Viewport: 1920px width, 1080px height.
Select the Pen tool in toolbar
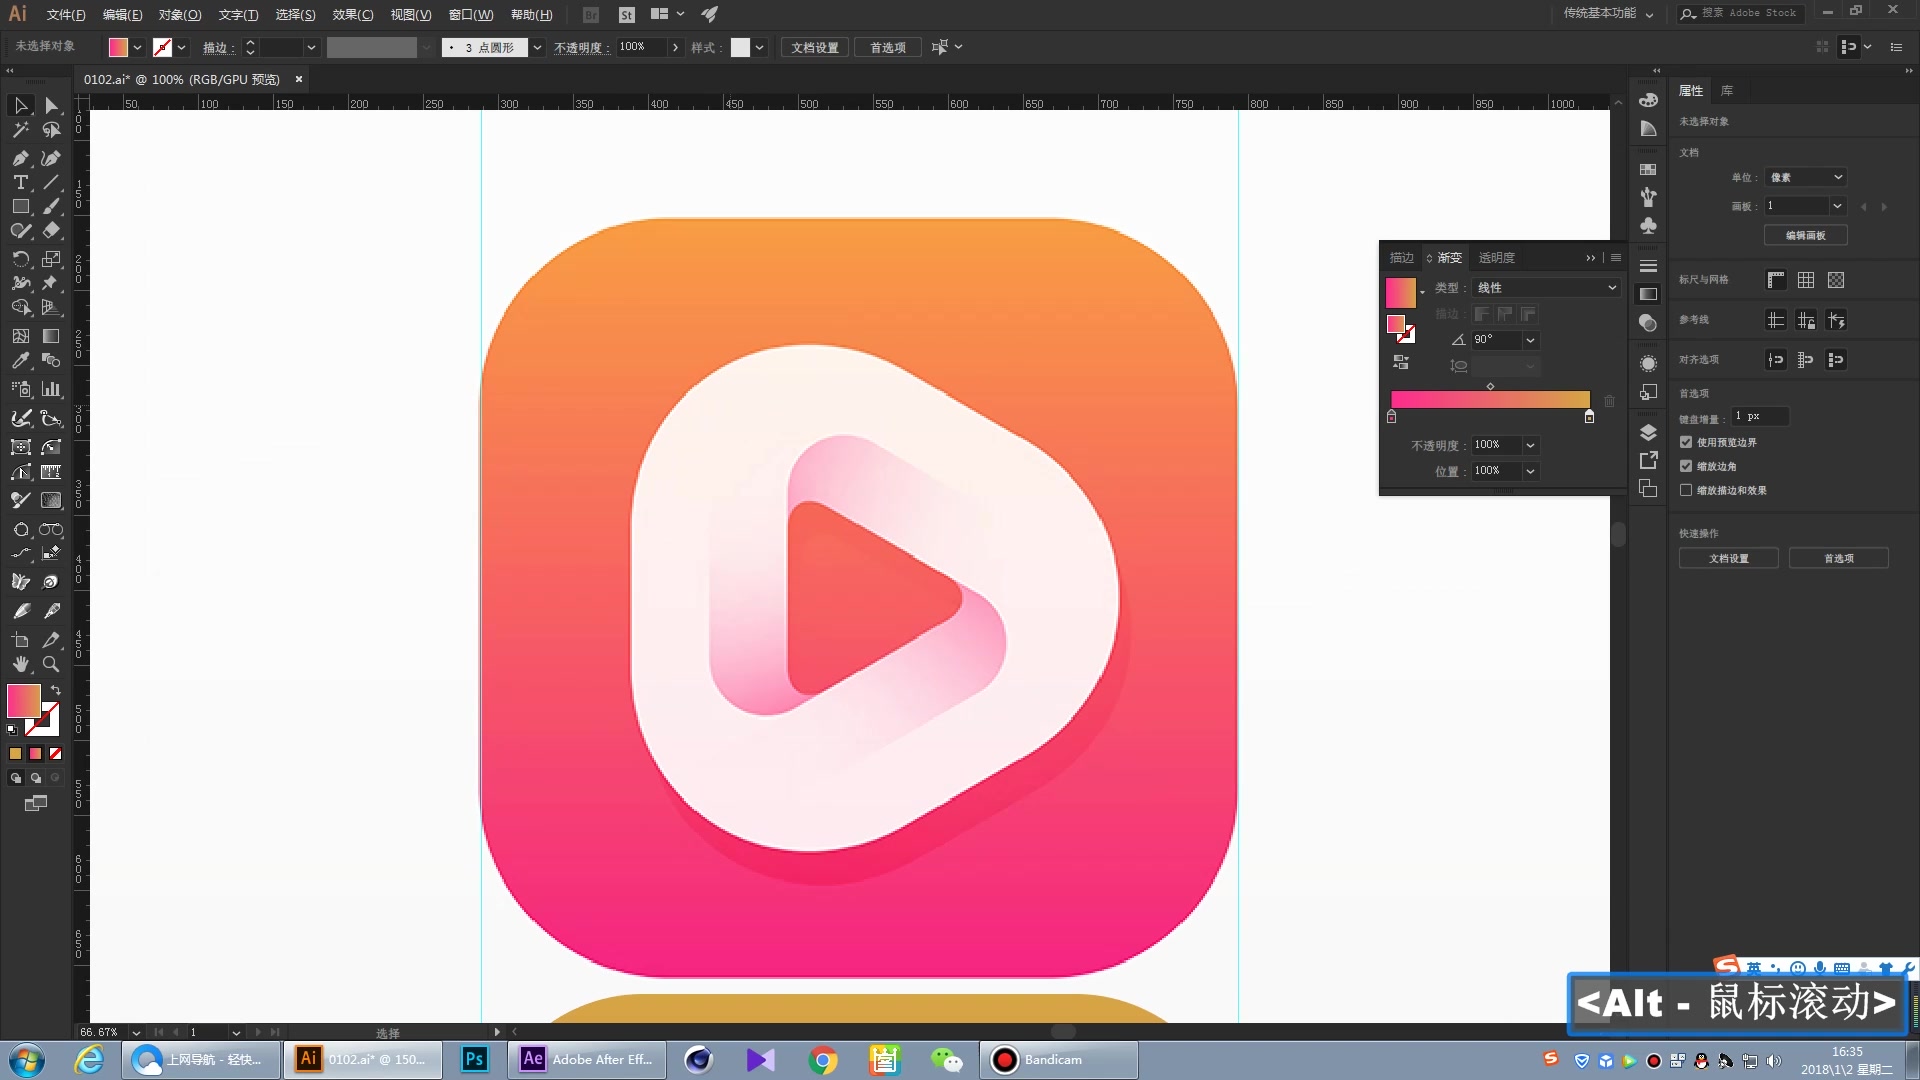click(20, 157)
